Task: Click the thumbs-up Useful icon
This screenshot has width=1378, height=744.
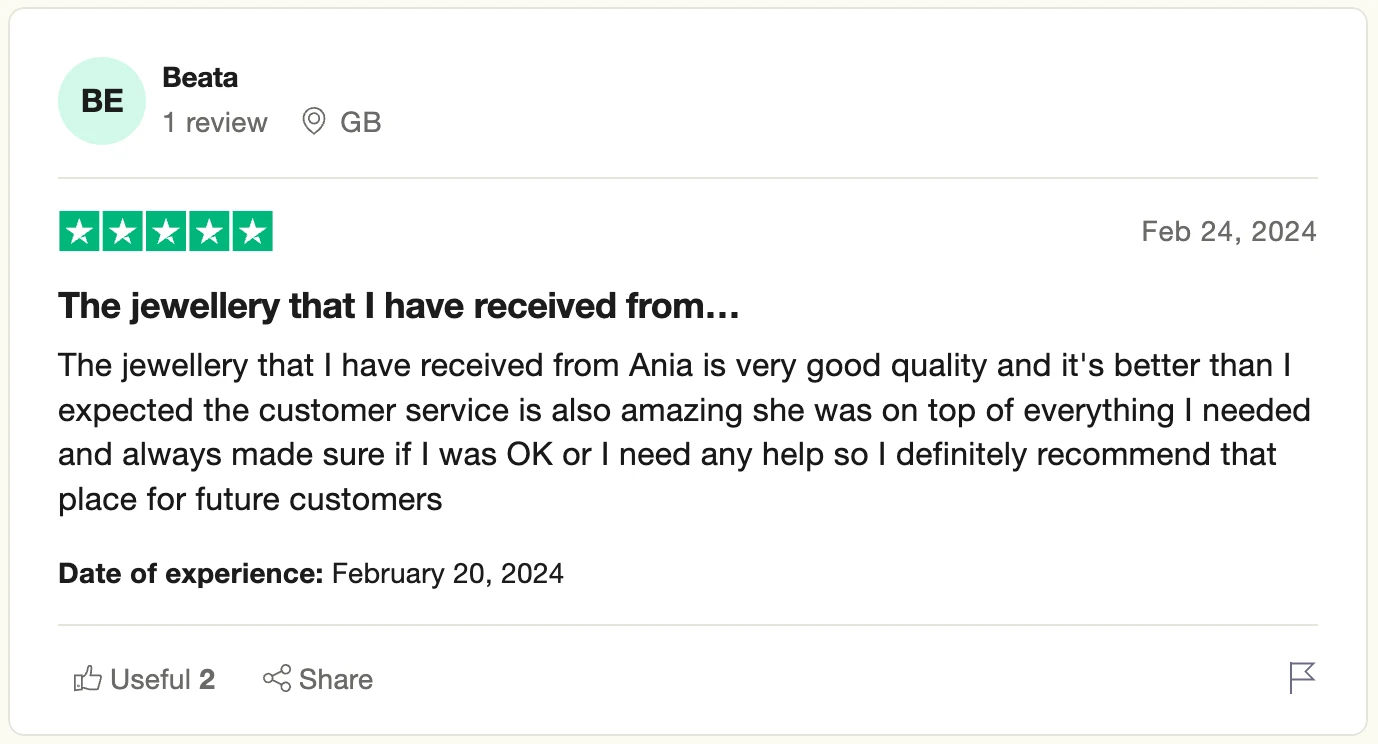Action: coord(88,680)
